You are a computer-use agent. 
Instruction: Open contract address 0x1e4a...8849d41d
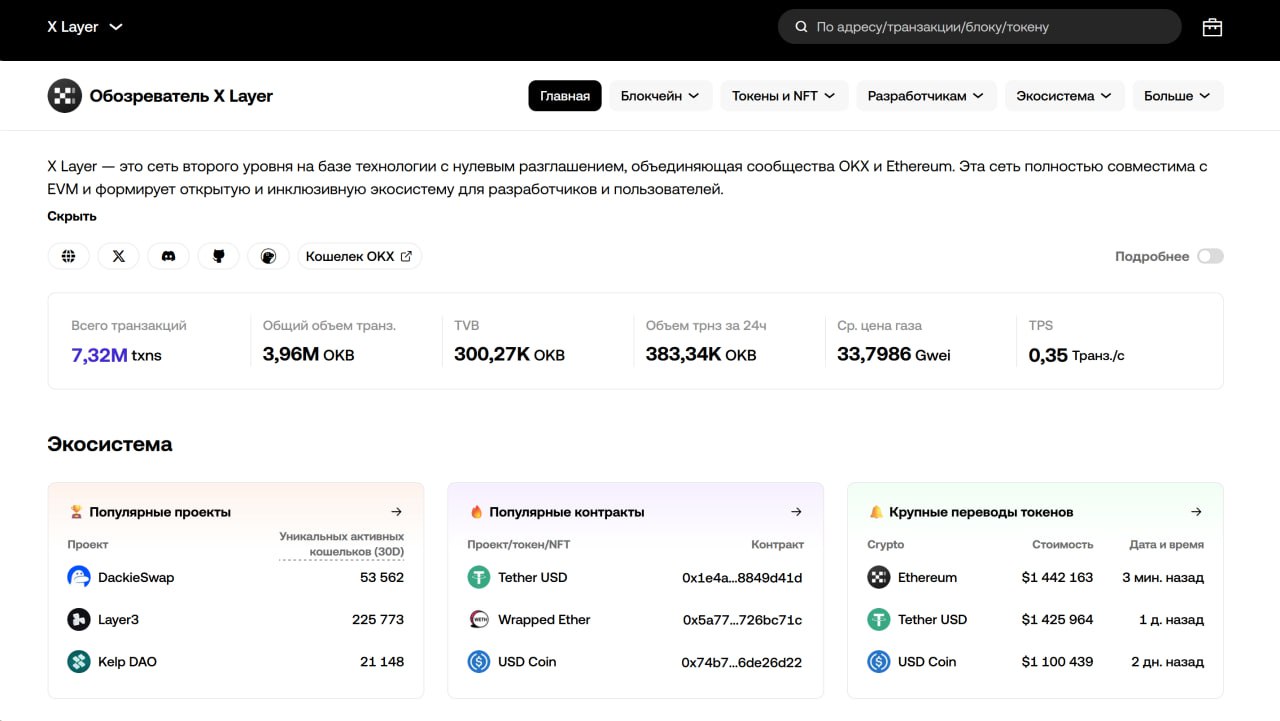[x=742, y=577]
